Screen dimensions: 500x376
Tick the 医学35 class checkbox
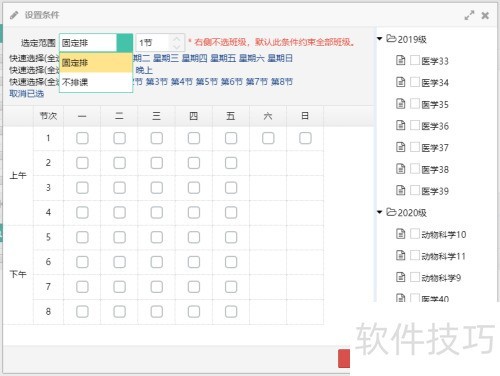point(415,104)
